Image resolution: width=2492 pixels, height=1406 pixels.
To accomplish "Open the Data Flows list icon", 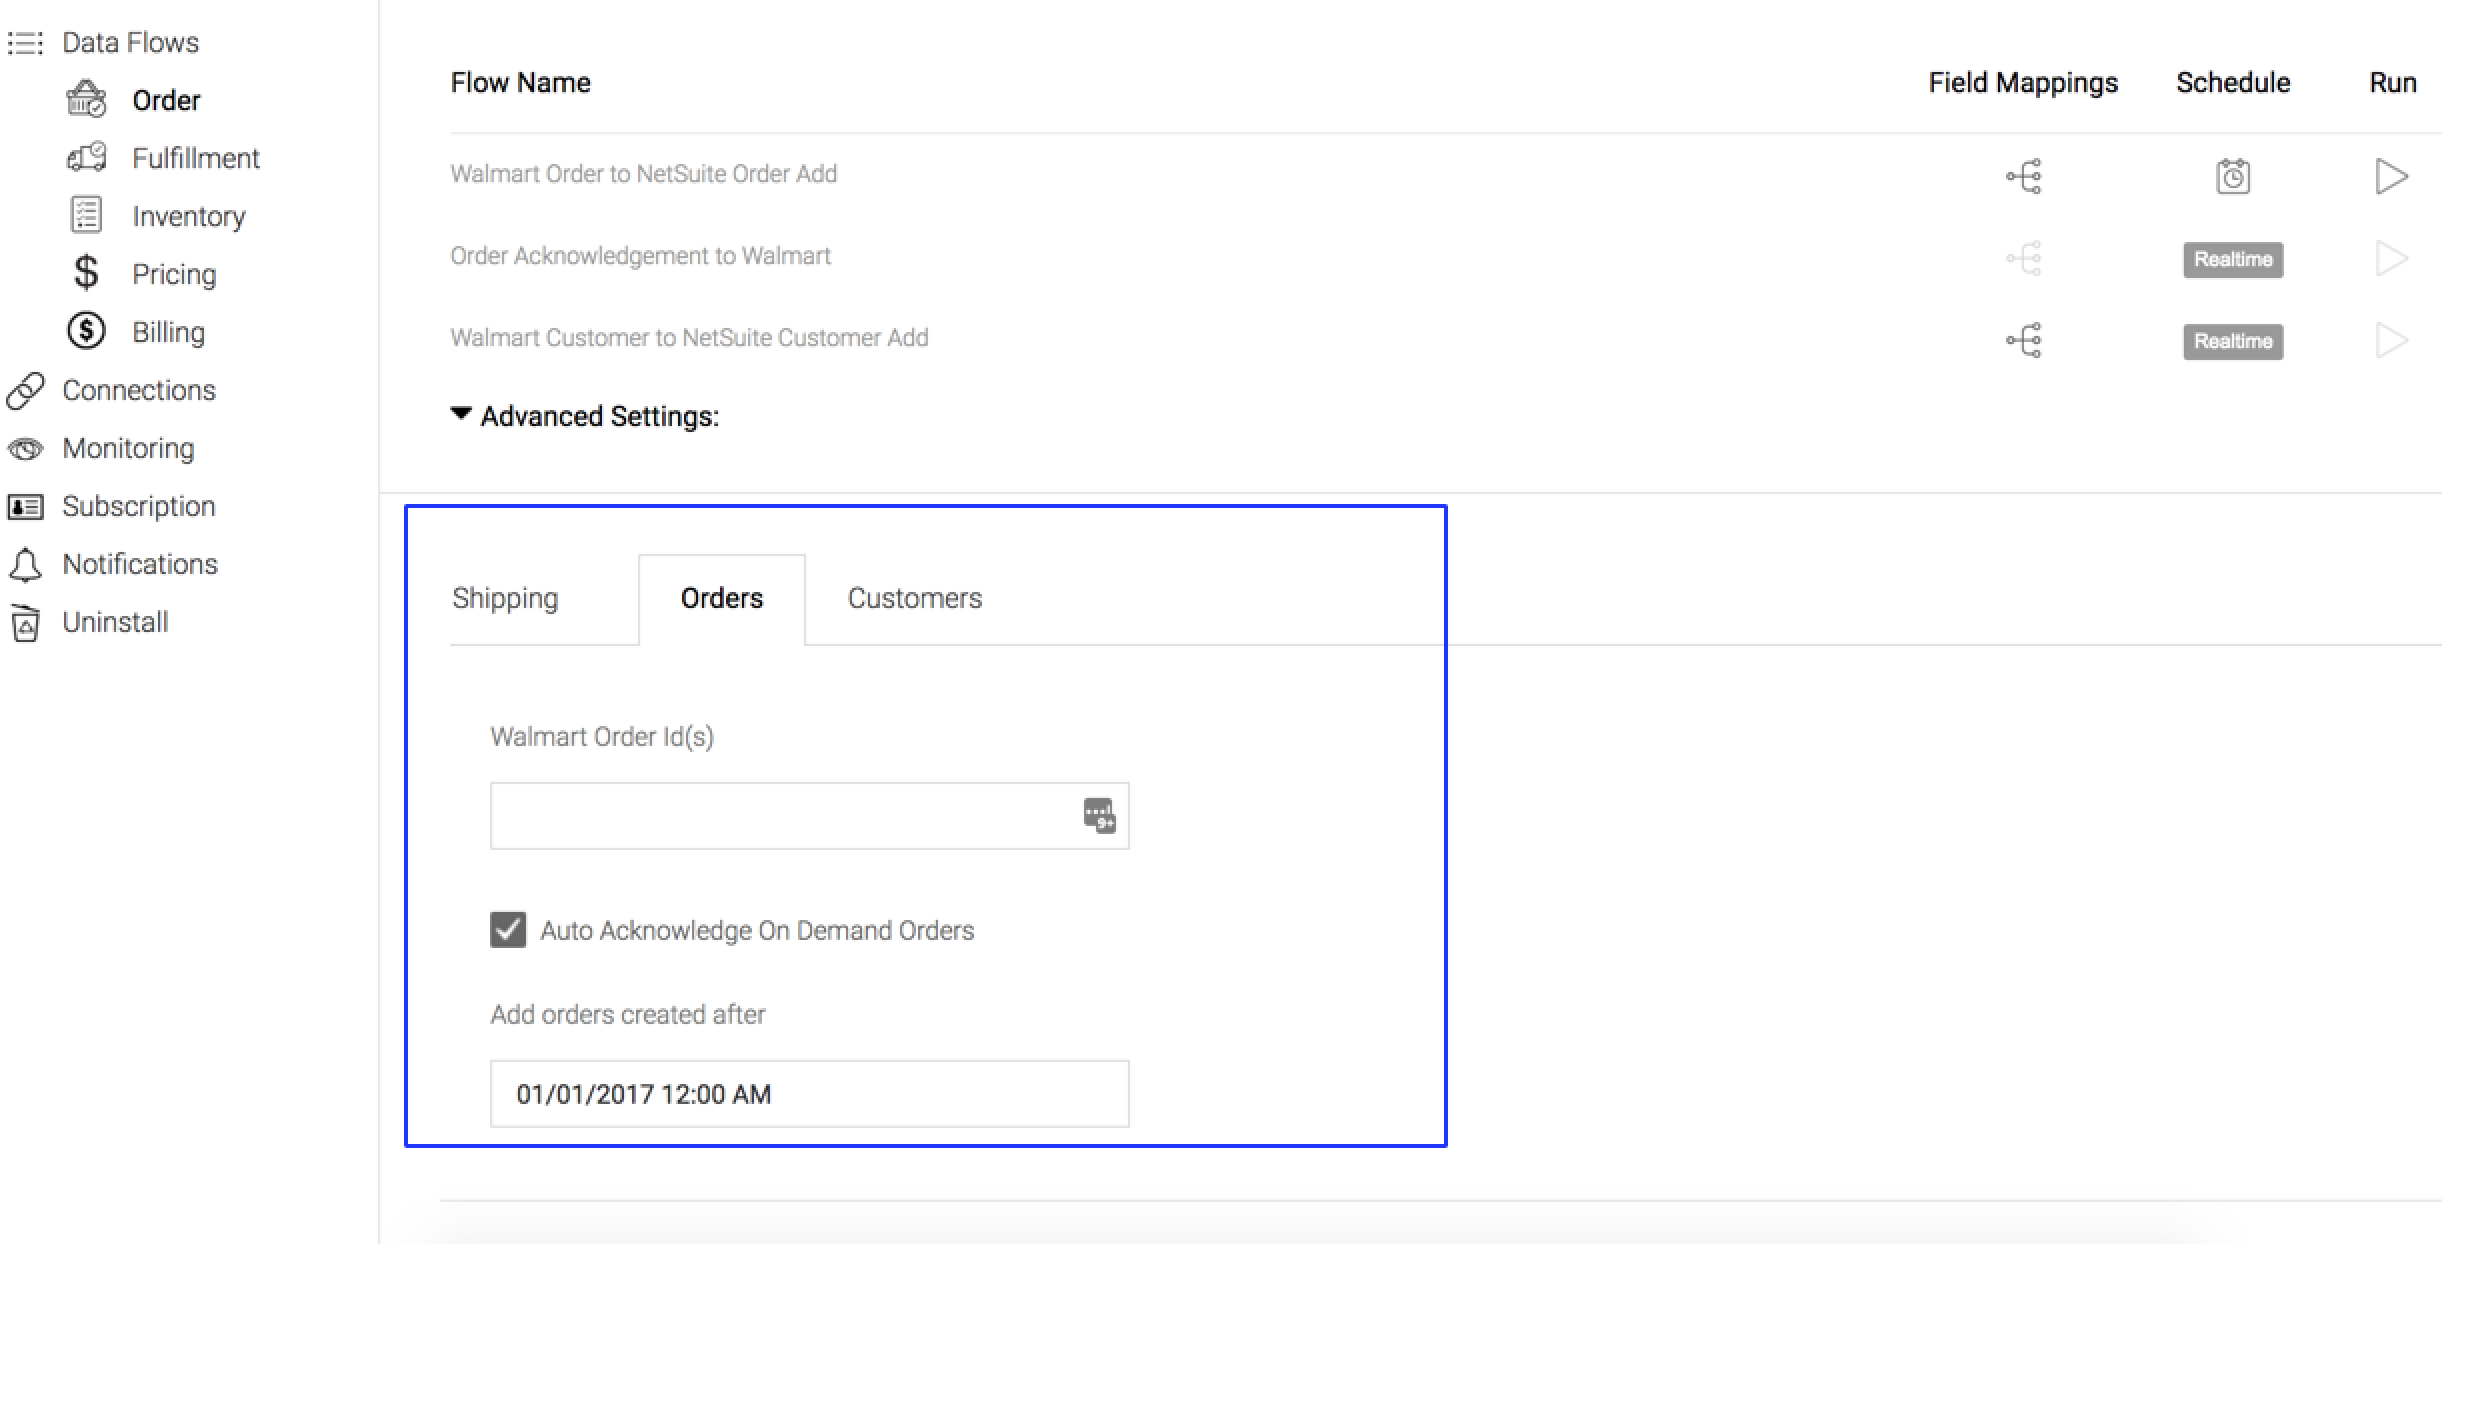I will [25, 43].
